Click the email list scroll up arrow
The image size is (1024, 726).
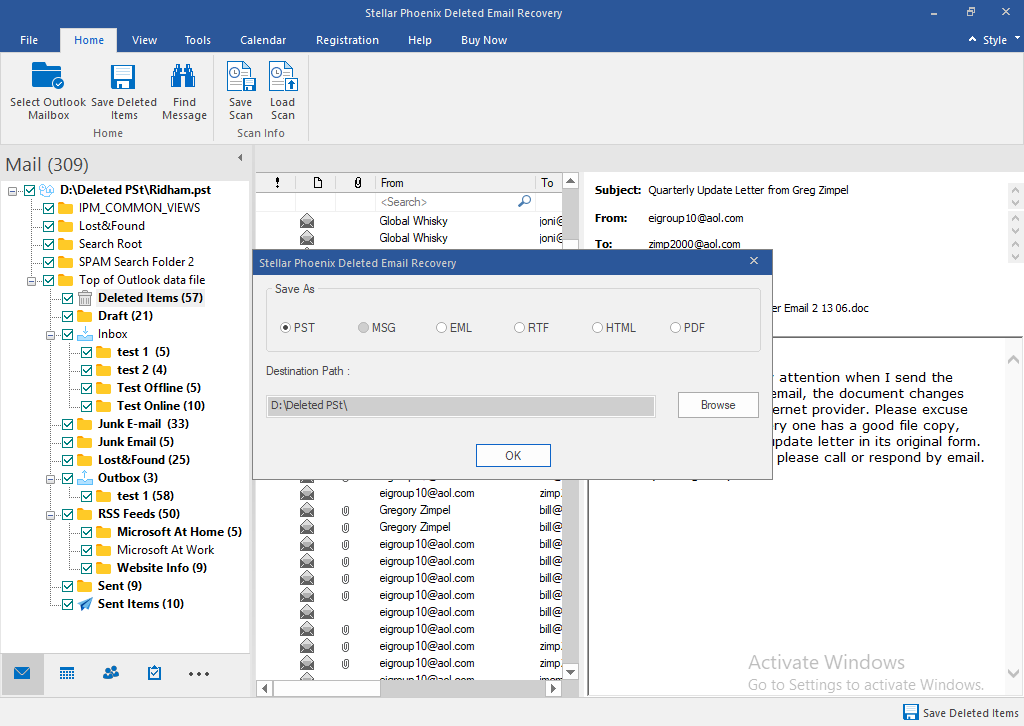pos(570,181)
